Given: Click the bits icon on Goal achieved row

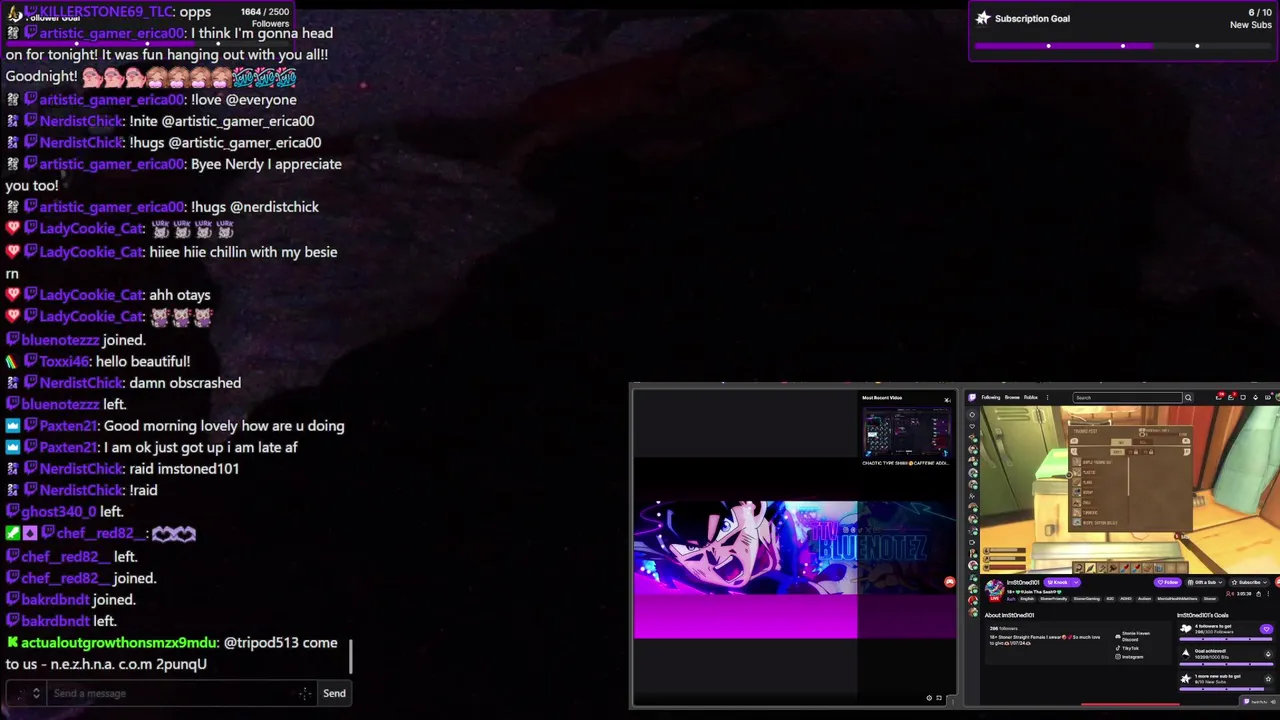Looking at the screenshot, I should [x=1268, y=654].
